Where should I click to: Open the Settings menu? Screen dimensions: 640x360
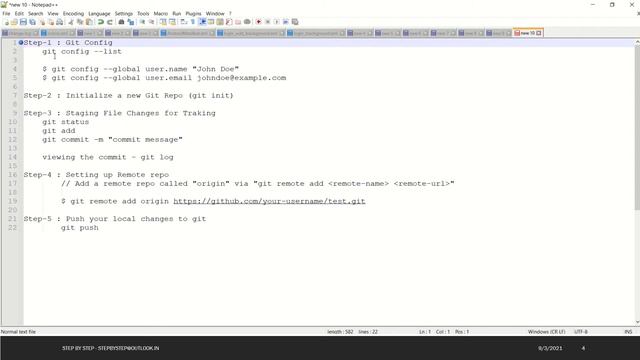tap(124, 13)
